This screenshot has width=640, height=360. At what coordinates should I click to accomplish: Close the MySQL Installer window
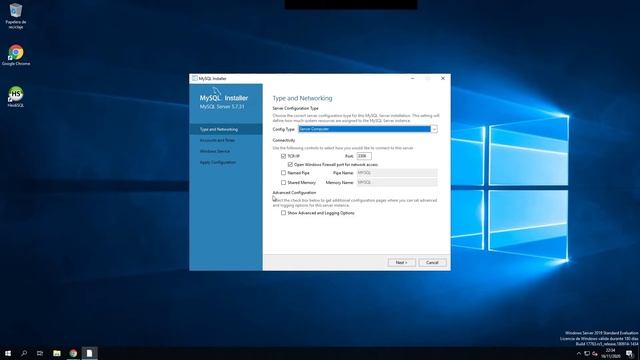click(443, 78)
